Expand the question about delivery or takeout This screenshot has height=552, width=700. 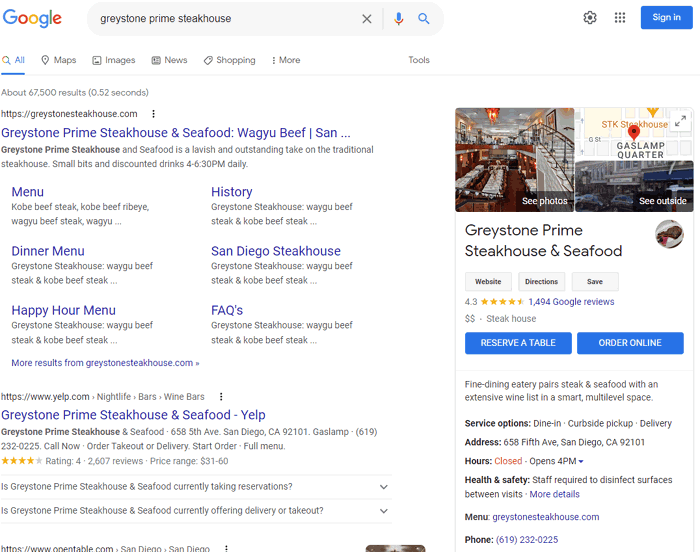[x=384, y=511]
